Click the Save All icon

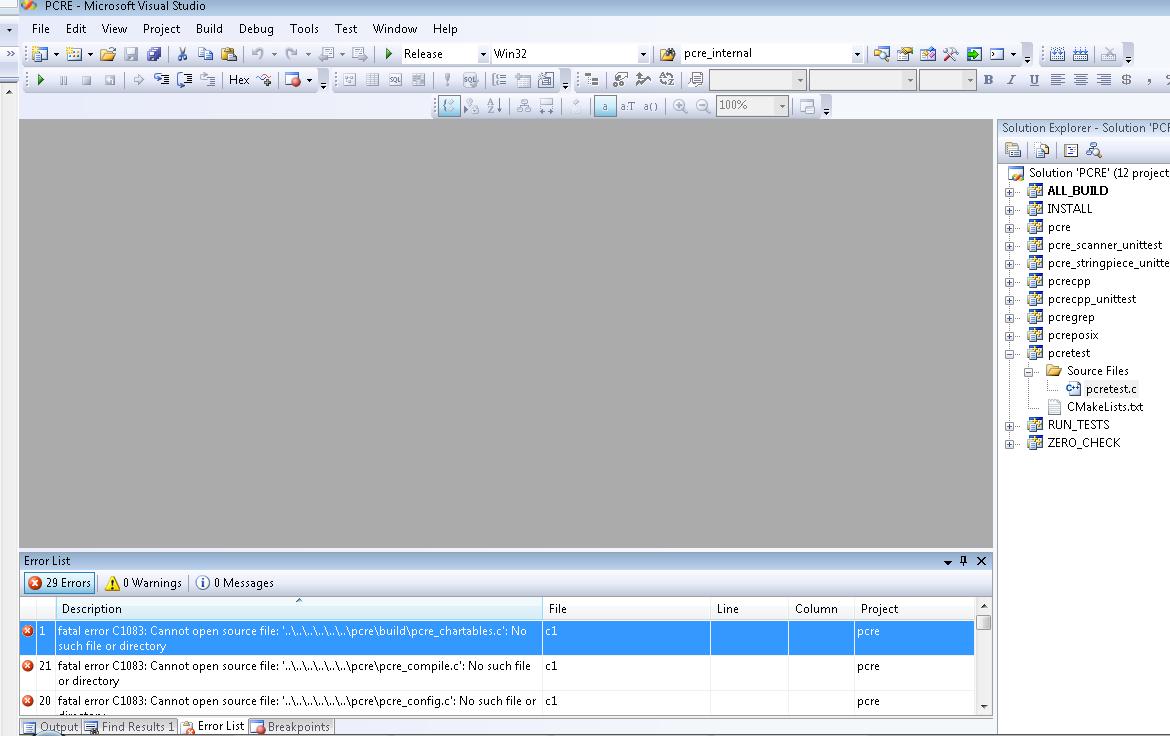pos(154,54)
